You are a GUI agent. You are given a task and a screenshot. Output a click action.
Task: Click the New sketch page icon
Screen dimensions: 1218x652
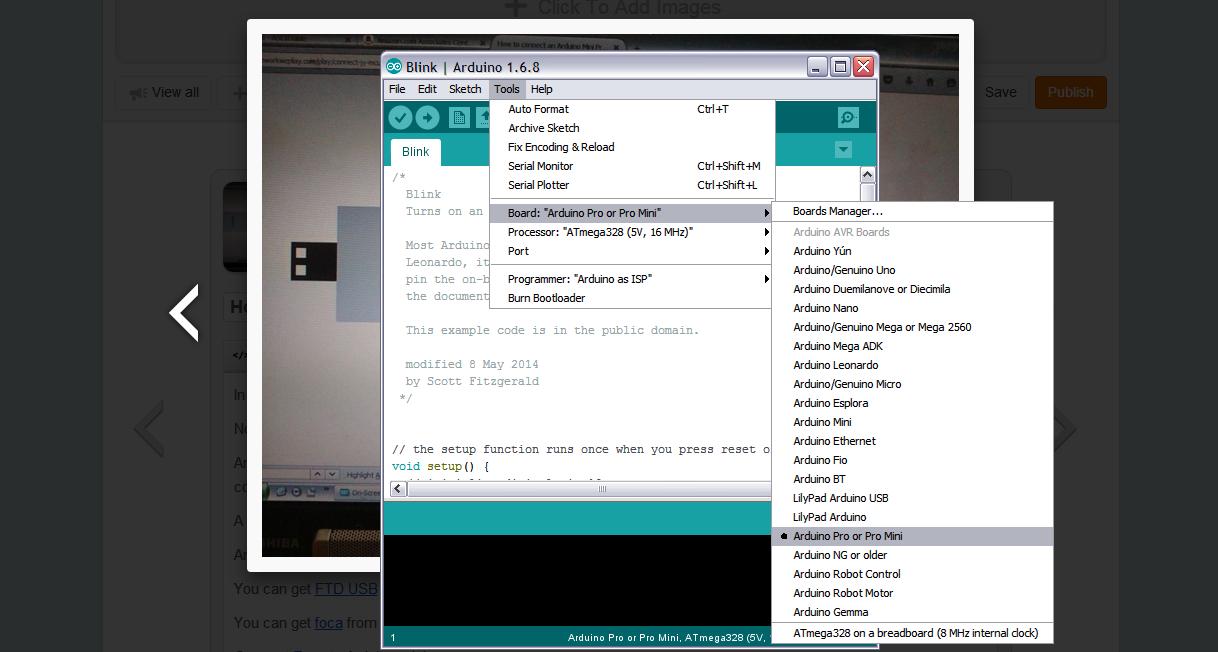tap(459, 118)
